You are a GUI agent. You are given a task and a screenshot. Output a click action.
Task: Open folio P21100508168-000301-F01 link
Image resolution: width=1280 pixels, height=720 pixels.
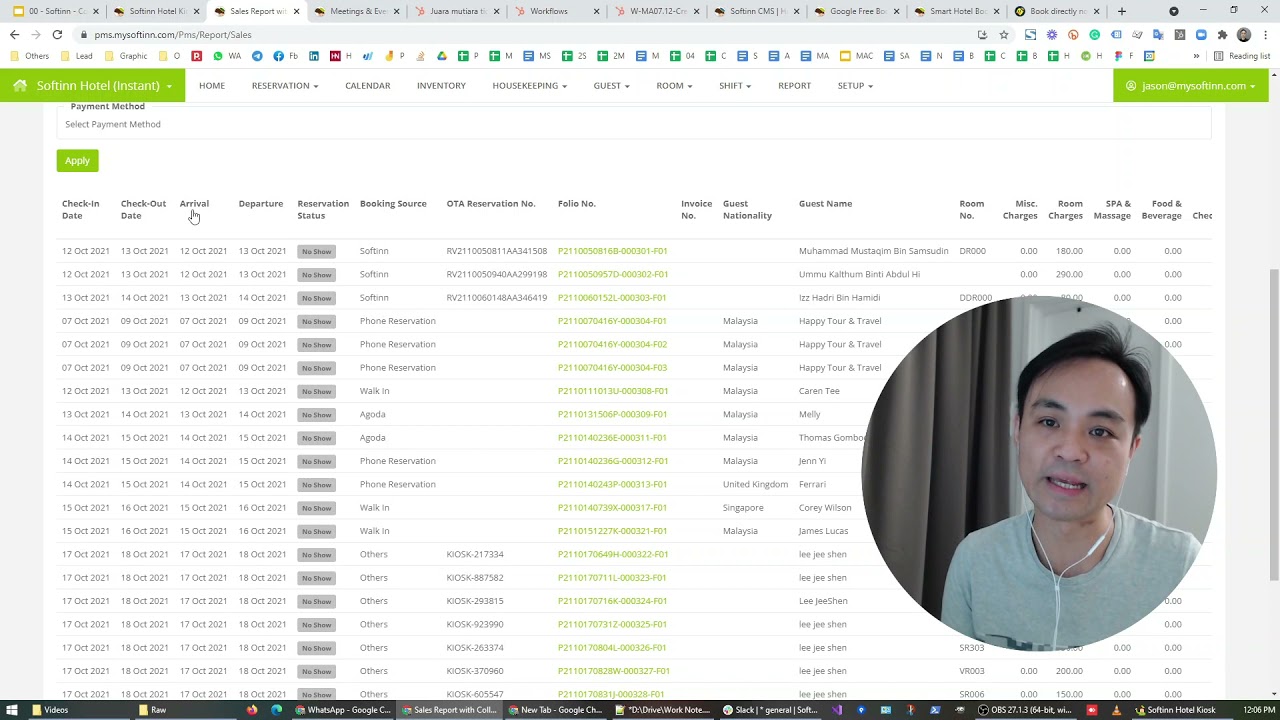[612, 251]
